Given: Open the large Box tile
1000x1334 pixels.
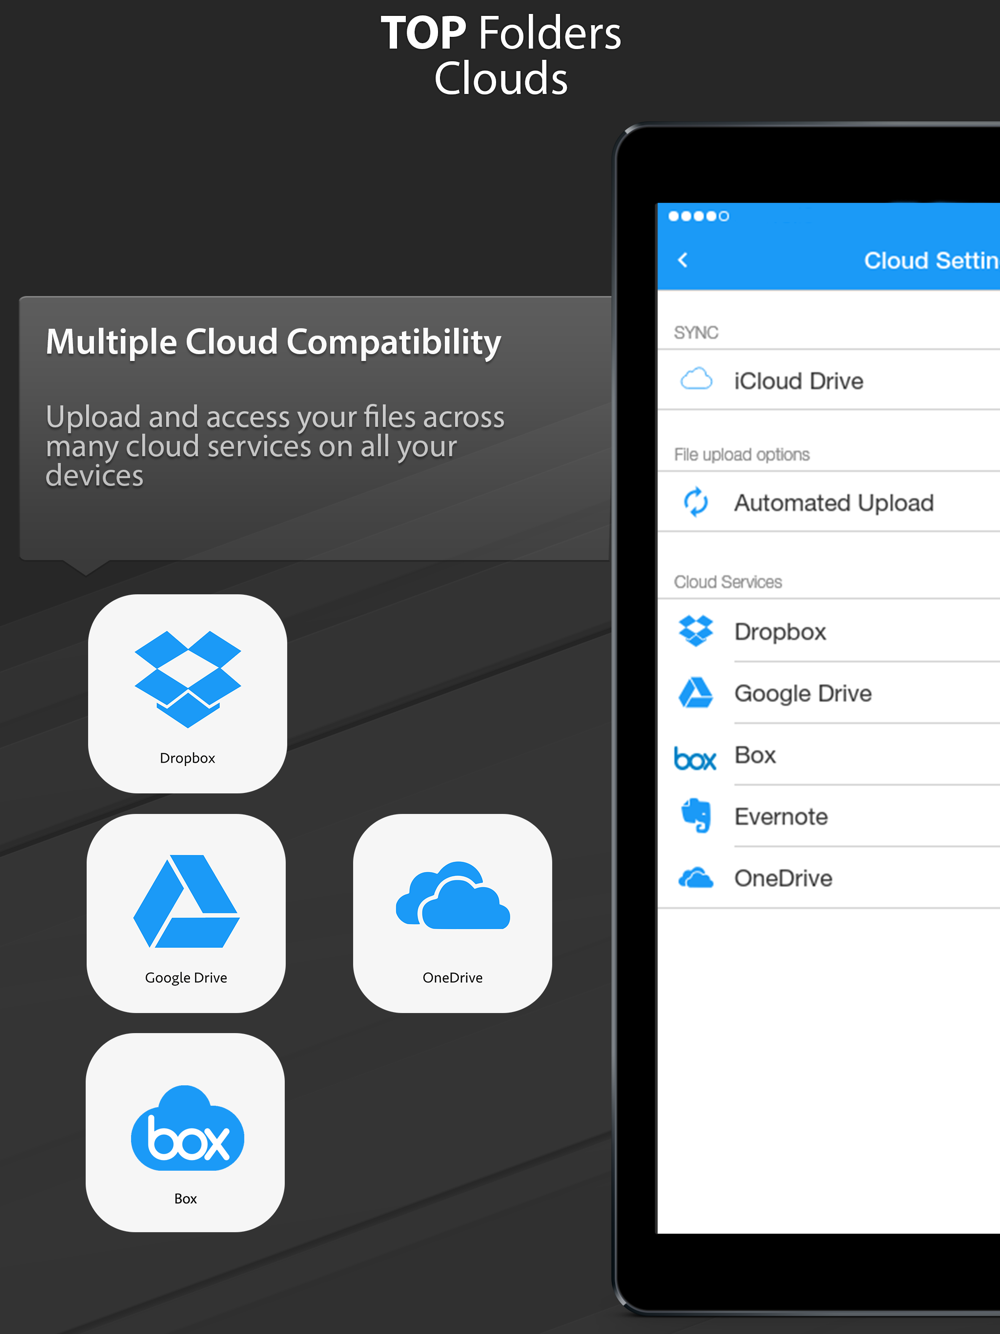Looking at the screenshot, I should (185, 1132).
